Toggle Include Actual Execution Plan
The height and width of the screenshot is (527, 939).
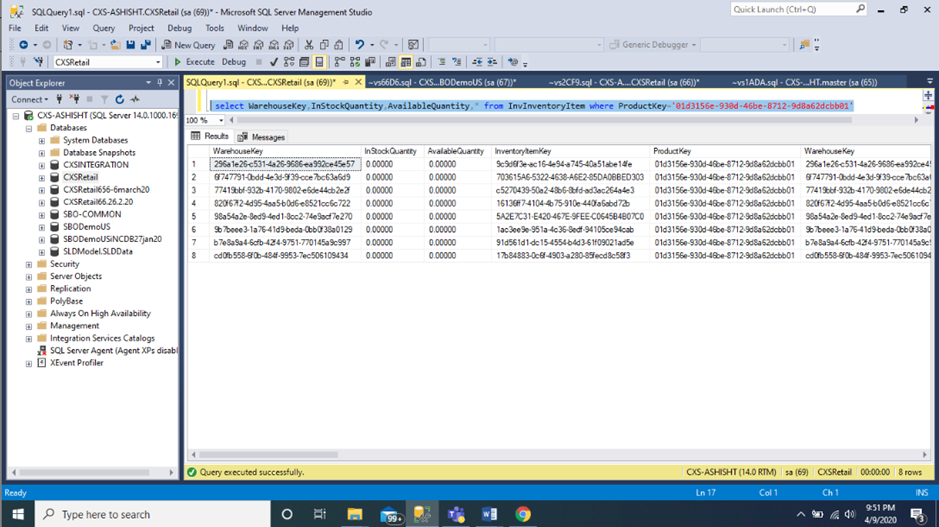click(340, 62)
